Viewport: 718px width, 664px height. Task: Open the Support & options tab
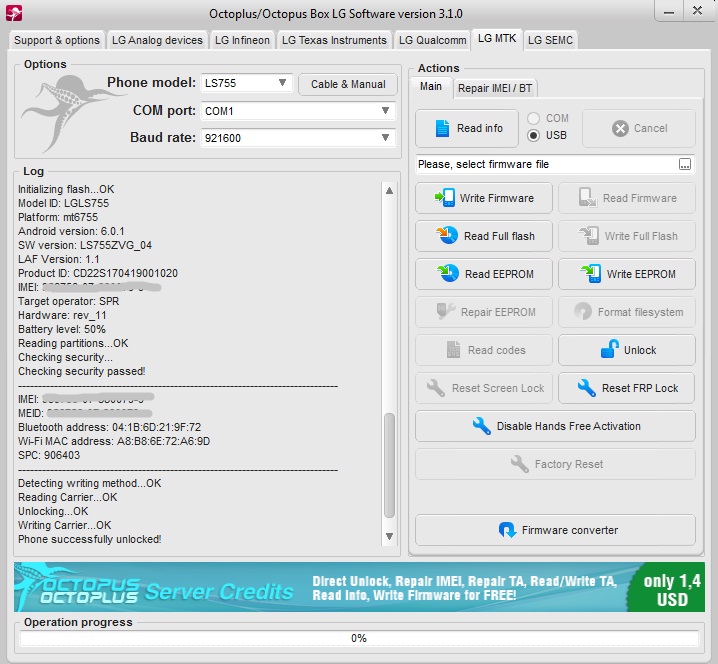point(57,40)
